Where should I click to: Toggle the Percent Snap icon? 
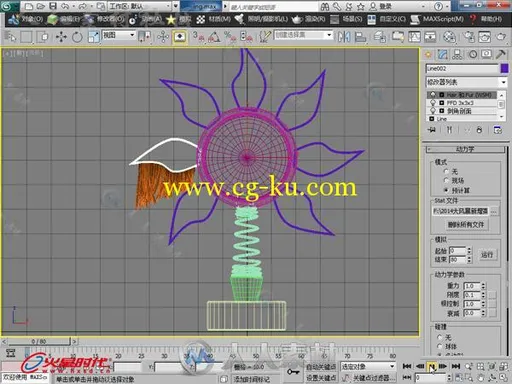[x=230, y=36]
